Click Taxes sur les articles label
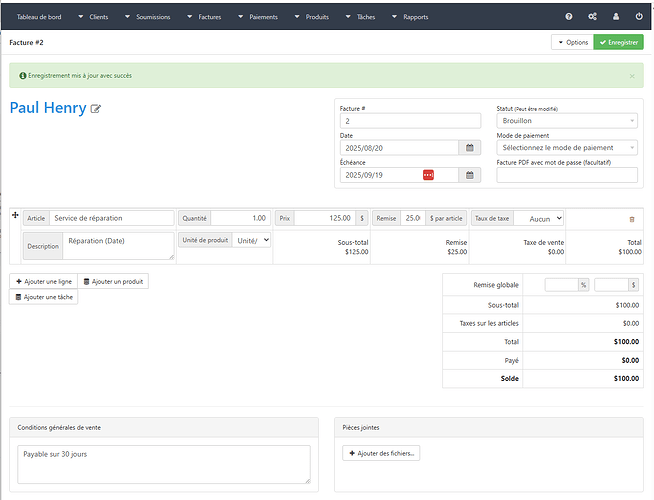Image resolution: width=654 pixels, height=500 pixels. [489, 323]
